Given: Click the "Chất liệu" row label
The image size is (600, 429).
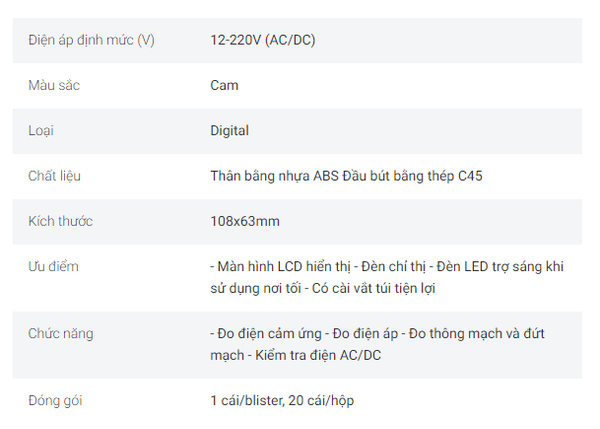Looking at the screenshot, I should (x=55, y=176).
